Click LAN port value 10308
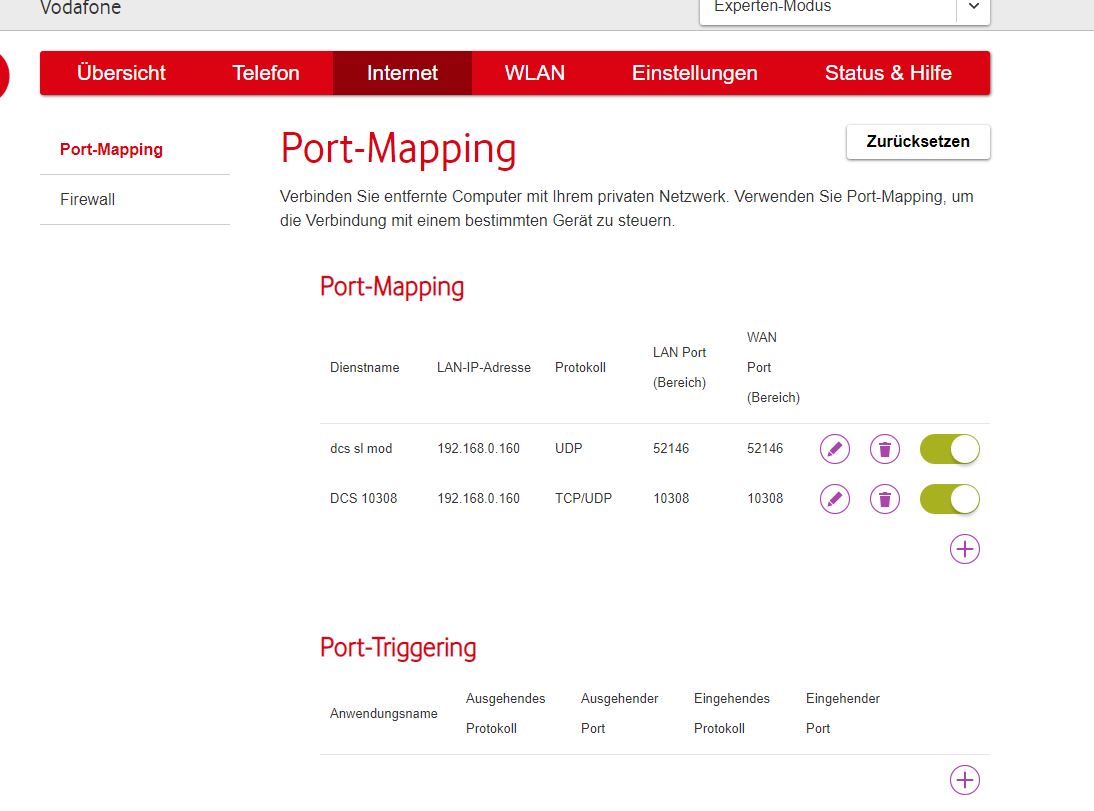This screenshot has height=811, width=1094. click(671, 498)
